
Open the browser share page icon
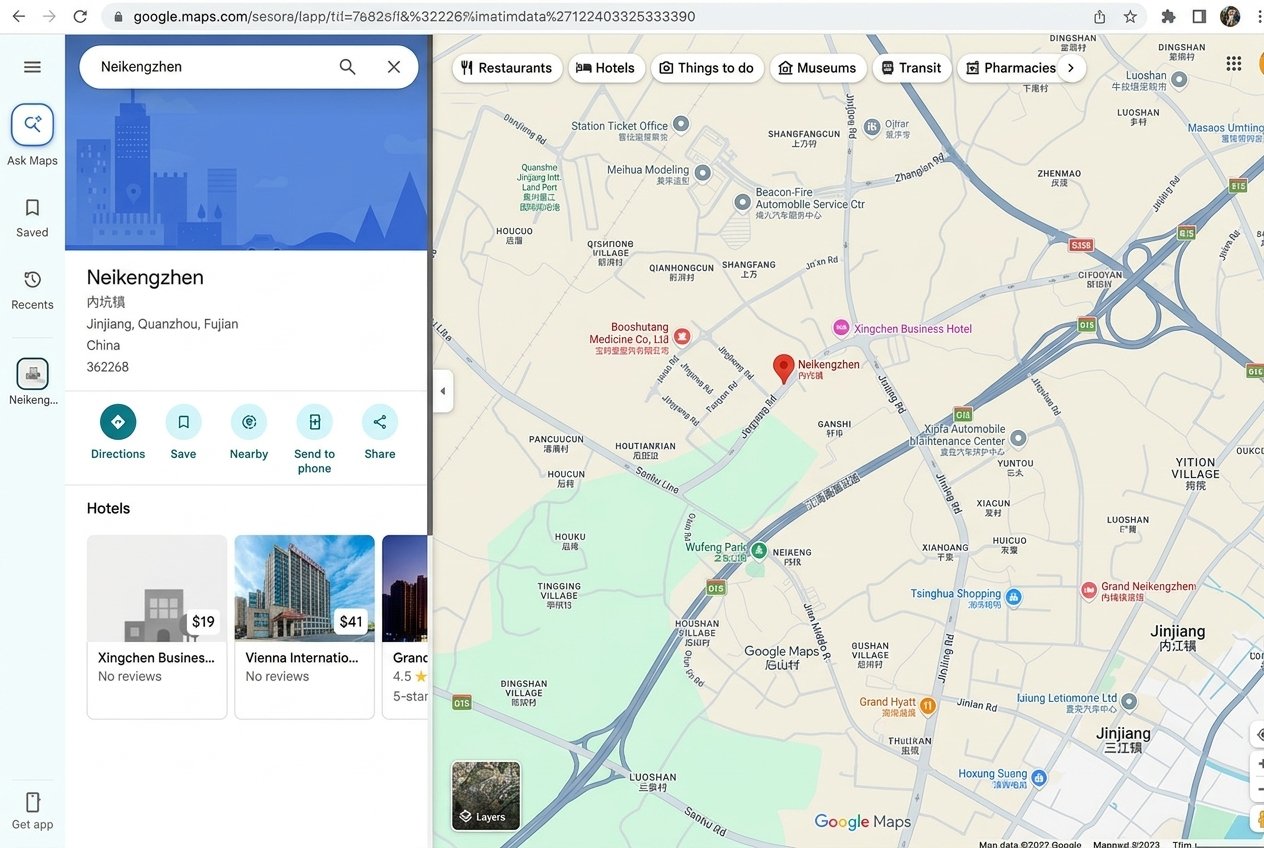(x=1099, y=16)
